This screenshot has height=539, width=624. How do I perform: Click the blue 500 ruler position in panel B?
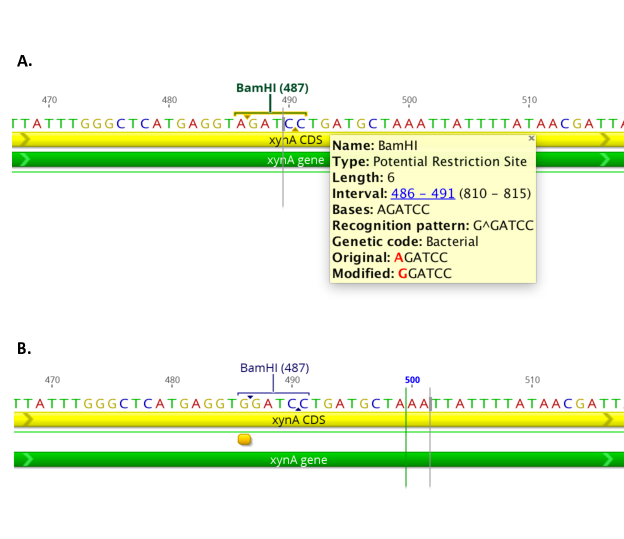[x=412, y=380]
